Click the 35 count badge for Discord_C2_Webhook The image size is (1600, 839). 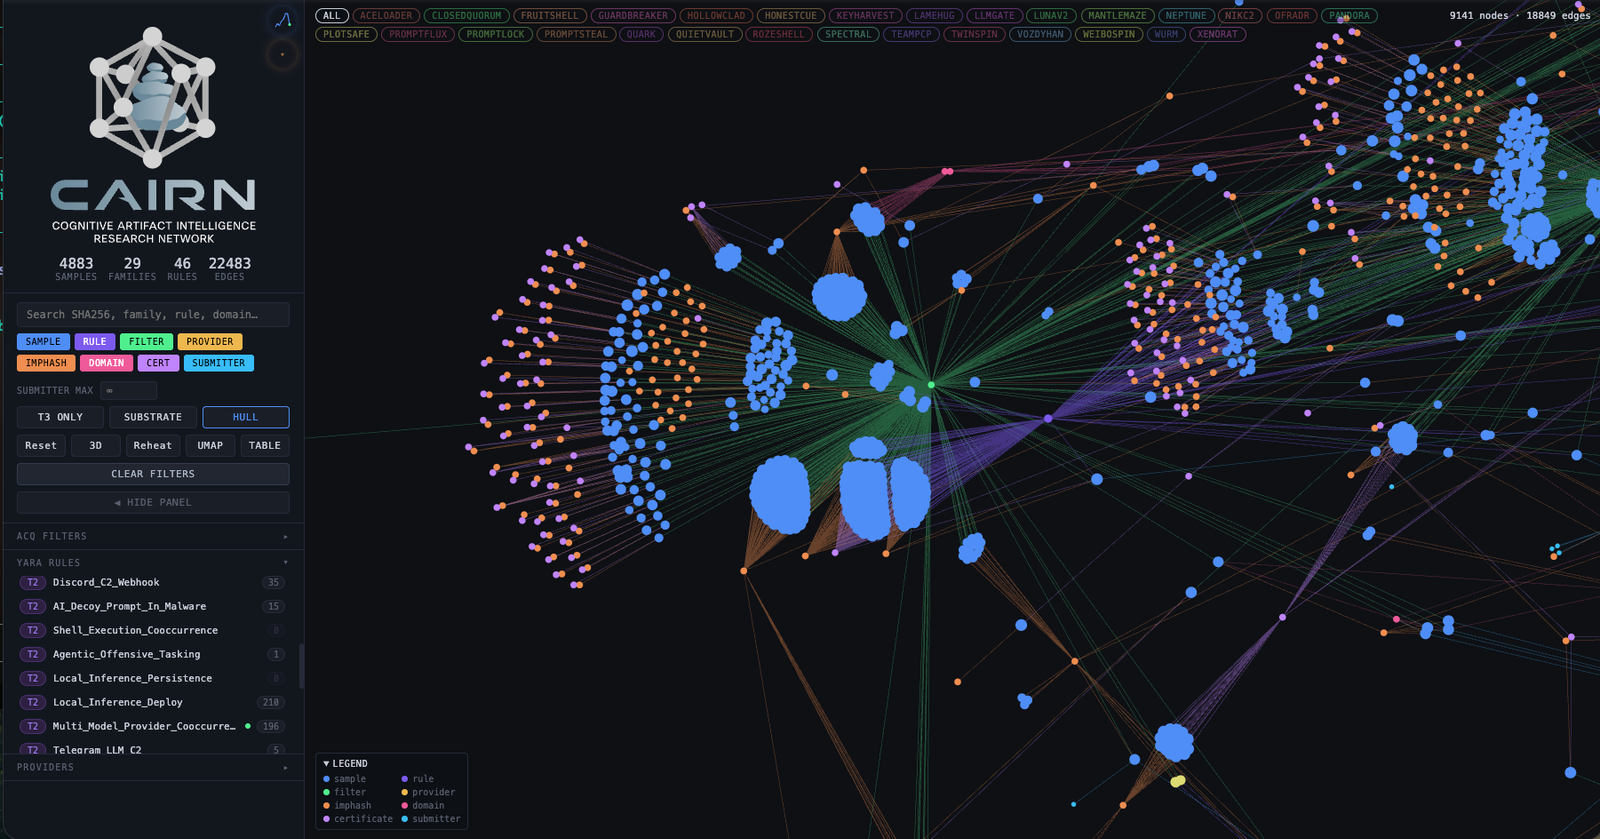[x=273, y=582]
